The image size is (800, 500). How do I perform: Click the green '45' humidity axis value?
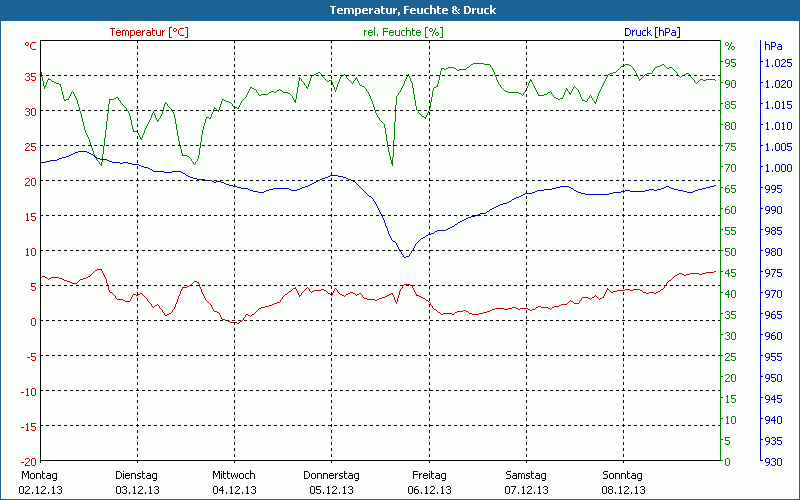pos(731,273)
